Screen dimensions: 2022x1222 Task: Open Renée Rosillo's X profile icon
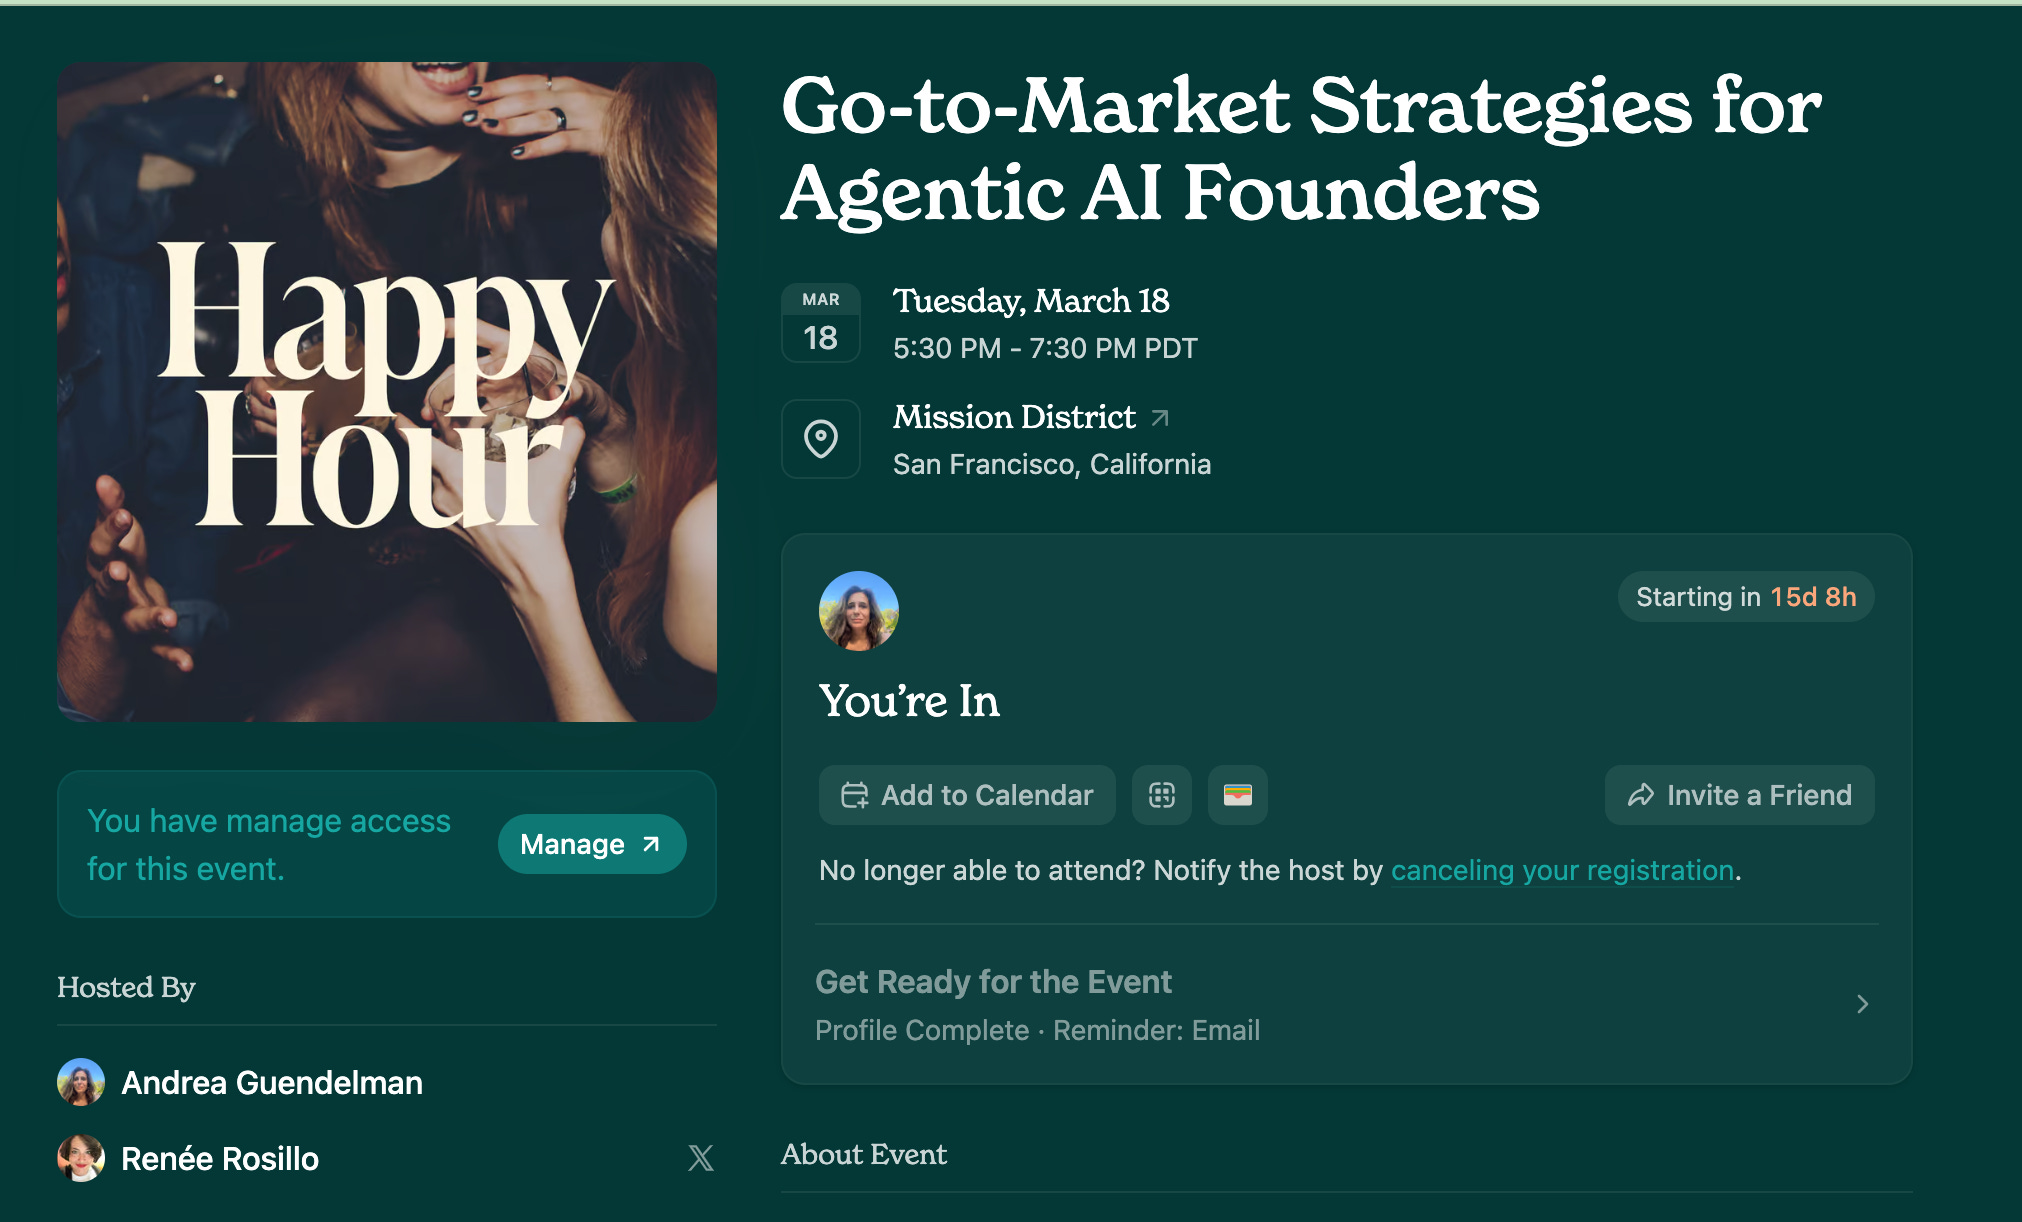coord(701,1158)
